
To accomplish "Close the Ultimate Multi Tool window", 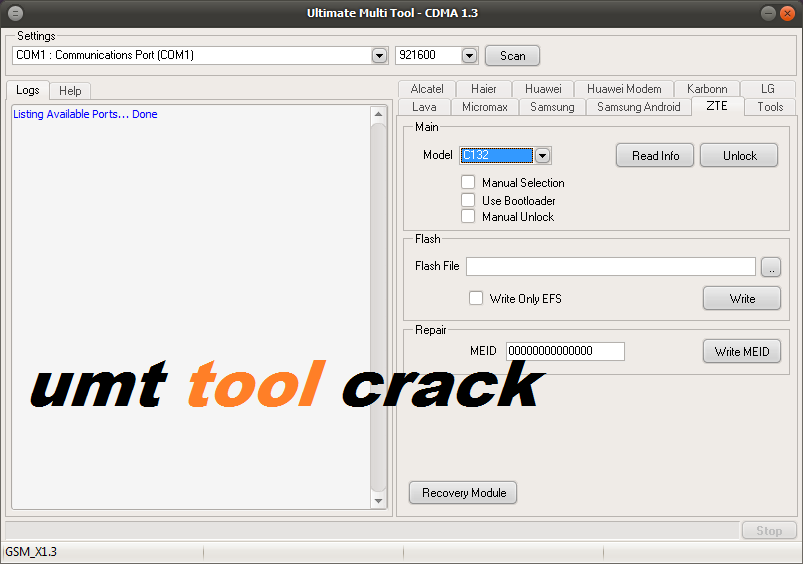I will tap(787, 13).
